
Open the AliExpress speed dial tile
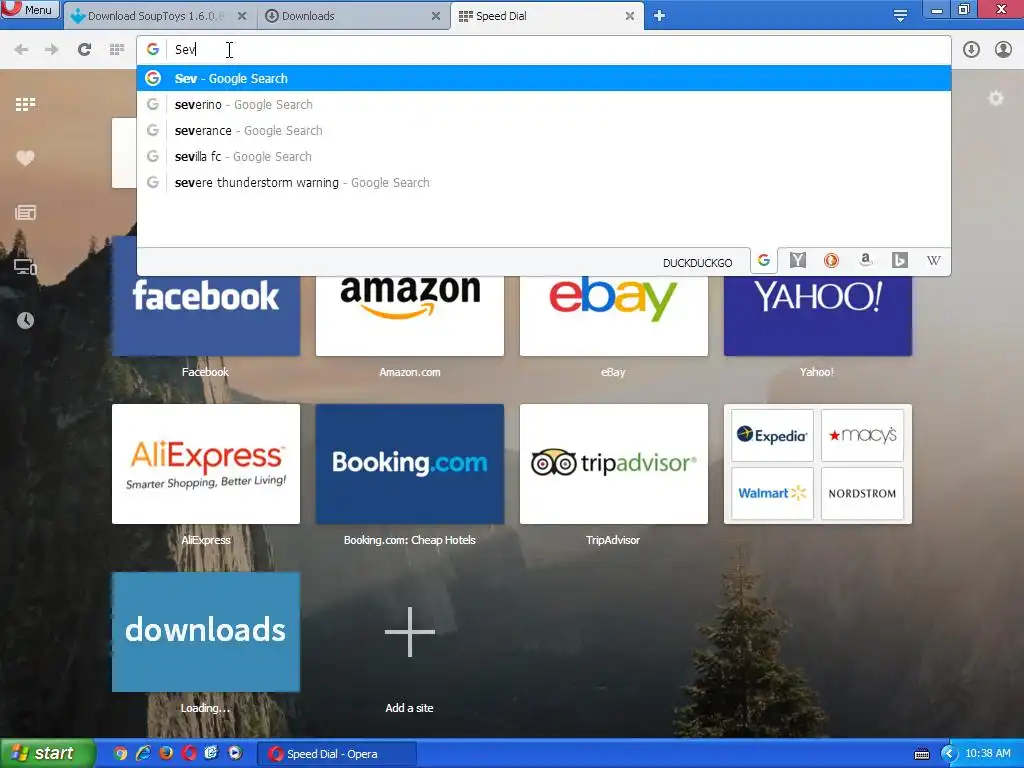coord(206,464)
